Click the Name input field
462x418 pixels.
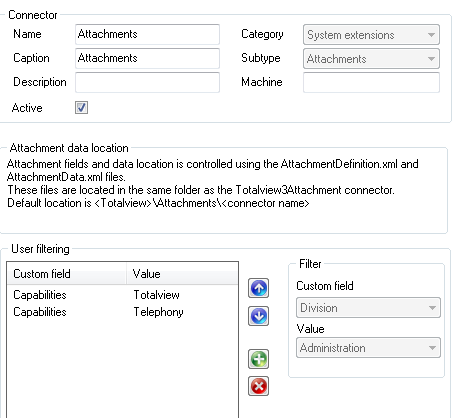[x=147, y=34]
